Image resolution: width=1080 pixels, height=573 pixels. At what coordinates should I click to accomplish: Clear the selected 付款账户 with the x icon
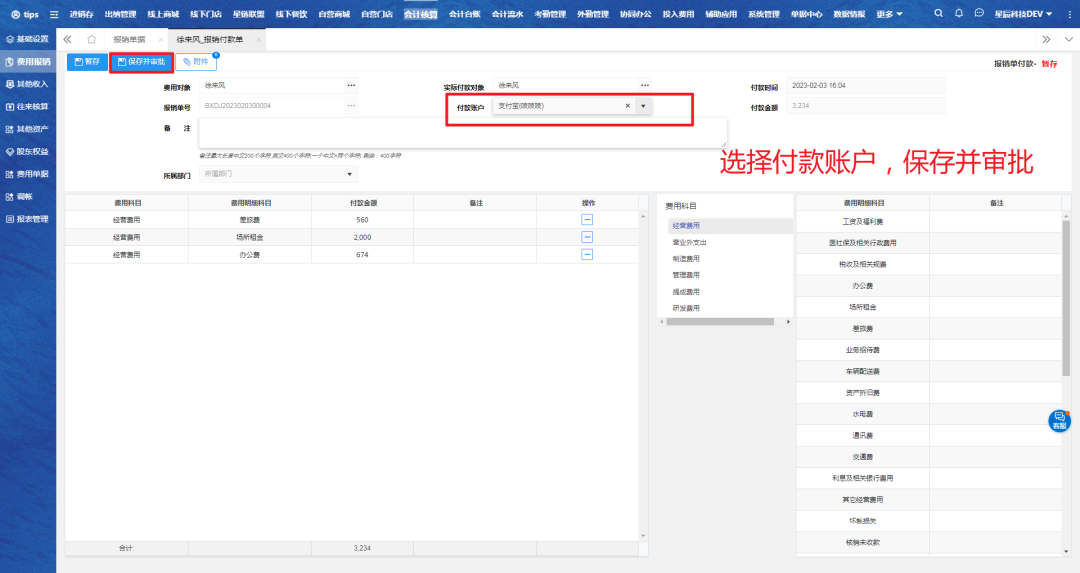click(x=628, y=106)
